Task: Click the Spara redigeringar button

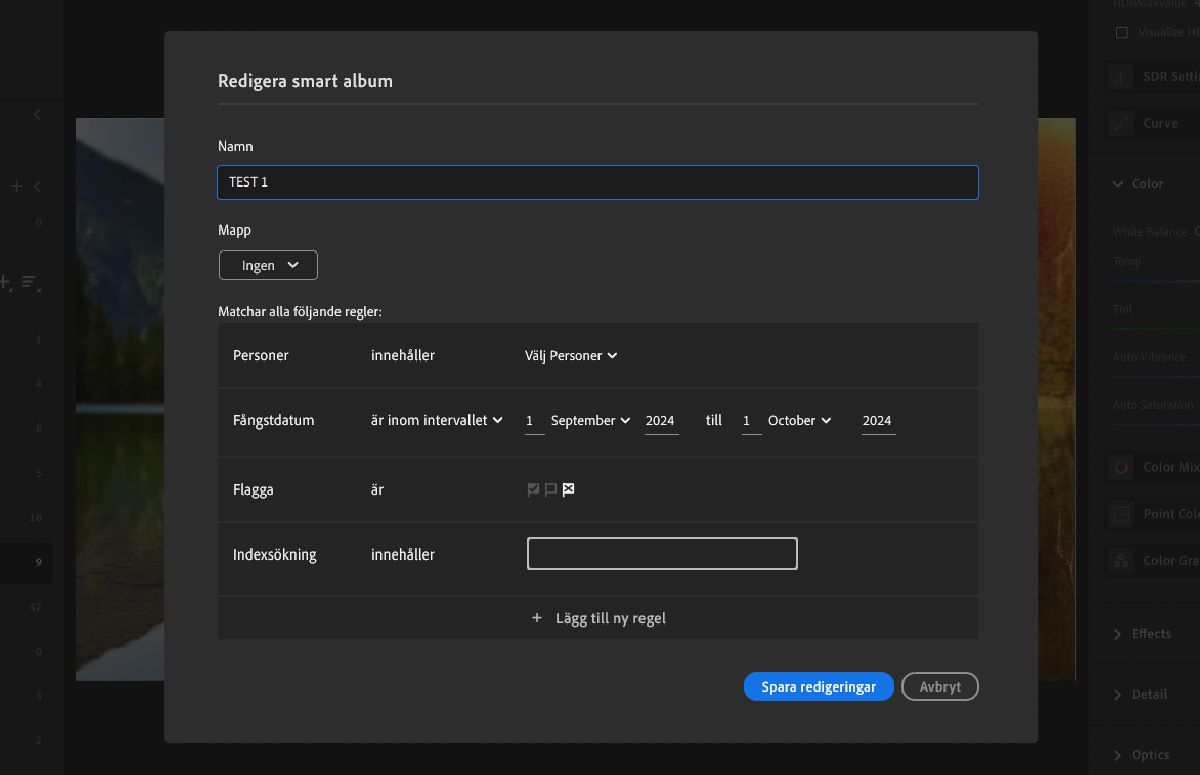Action: [x=818, y=686]
